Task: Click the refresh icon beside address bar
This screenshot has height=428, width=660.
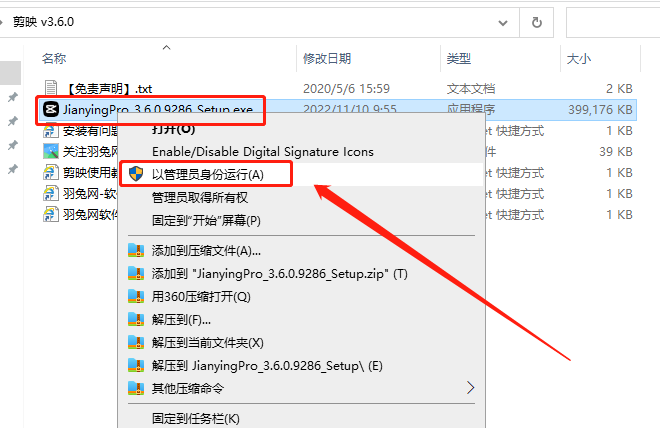Action: click(537, 22)
